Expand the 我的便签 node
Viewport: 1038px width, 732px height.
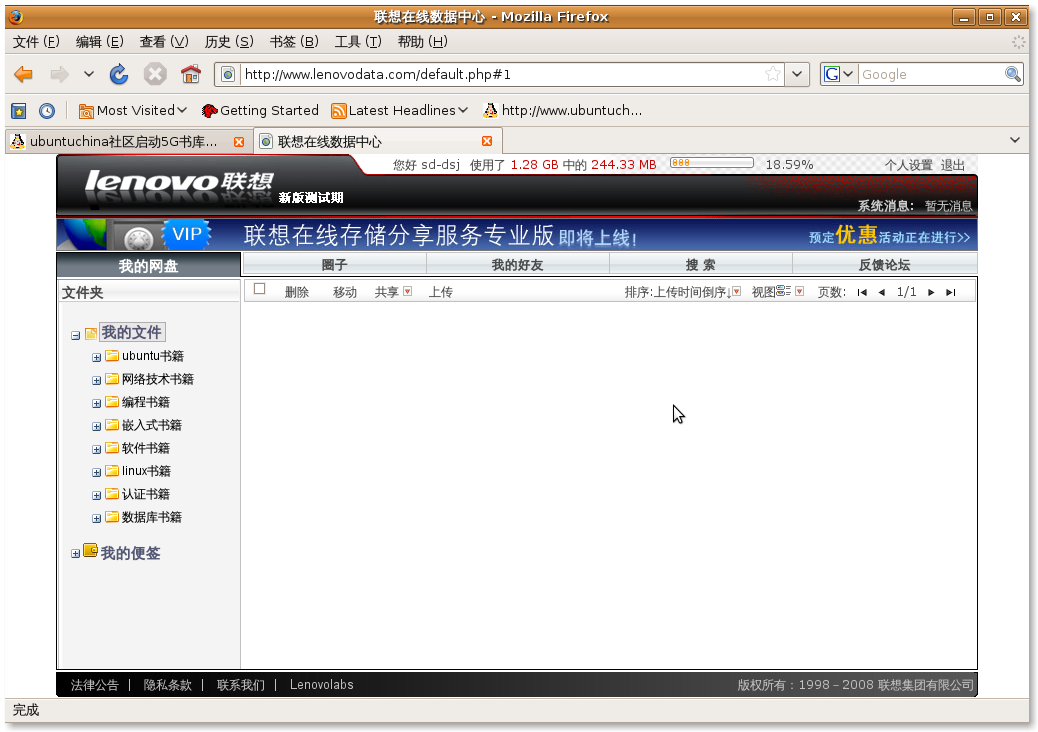tap(75, 553)
